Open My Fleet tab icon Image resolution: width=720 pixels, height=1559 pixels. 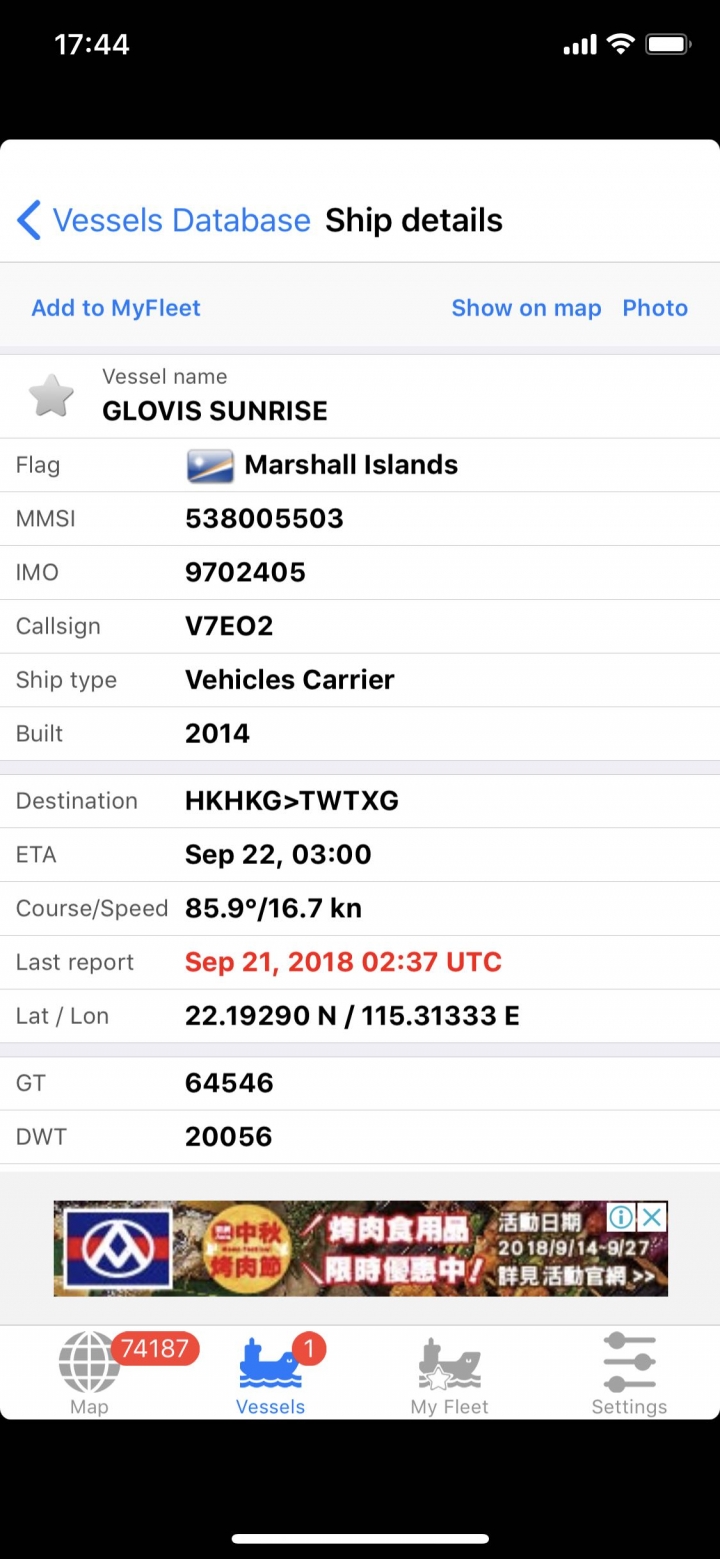450,1364
